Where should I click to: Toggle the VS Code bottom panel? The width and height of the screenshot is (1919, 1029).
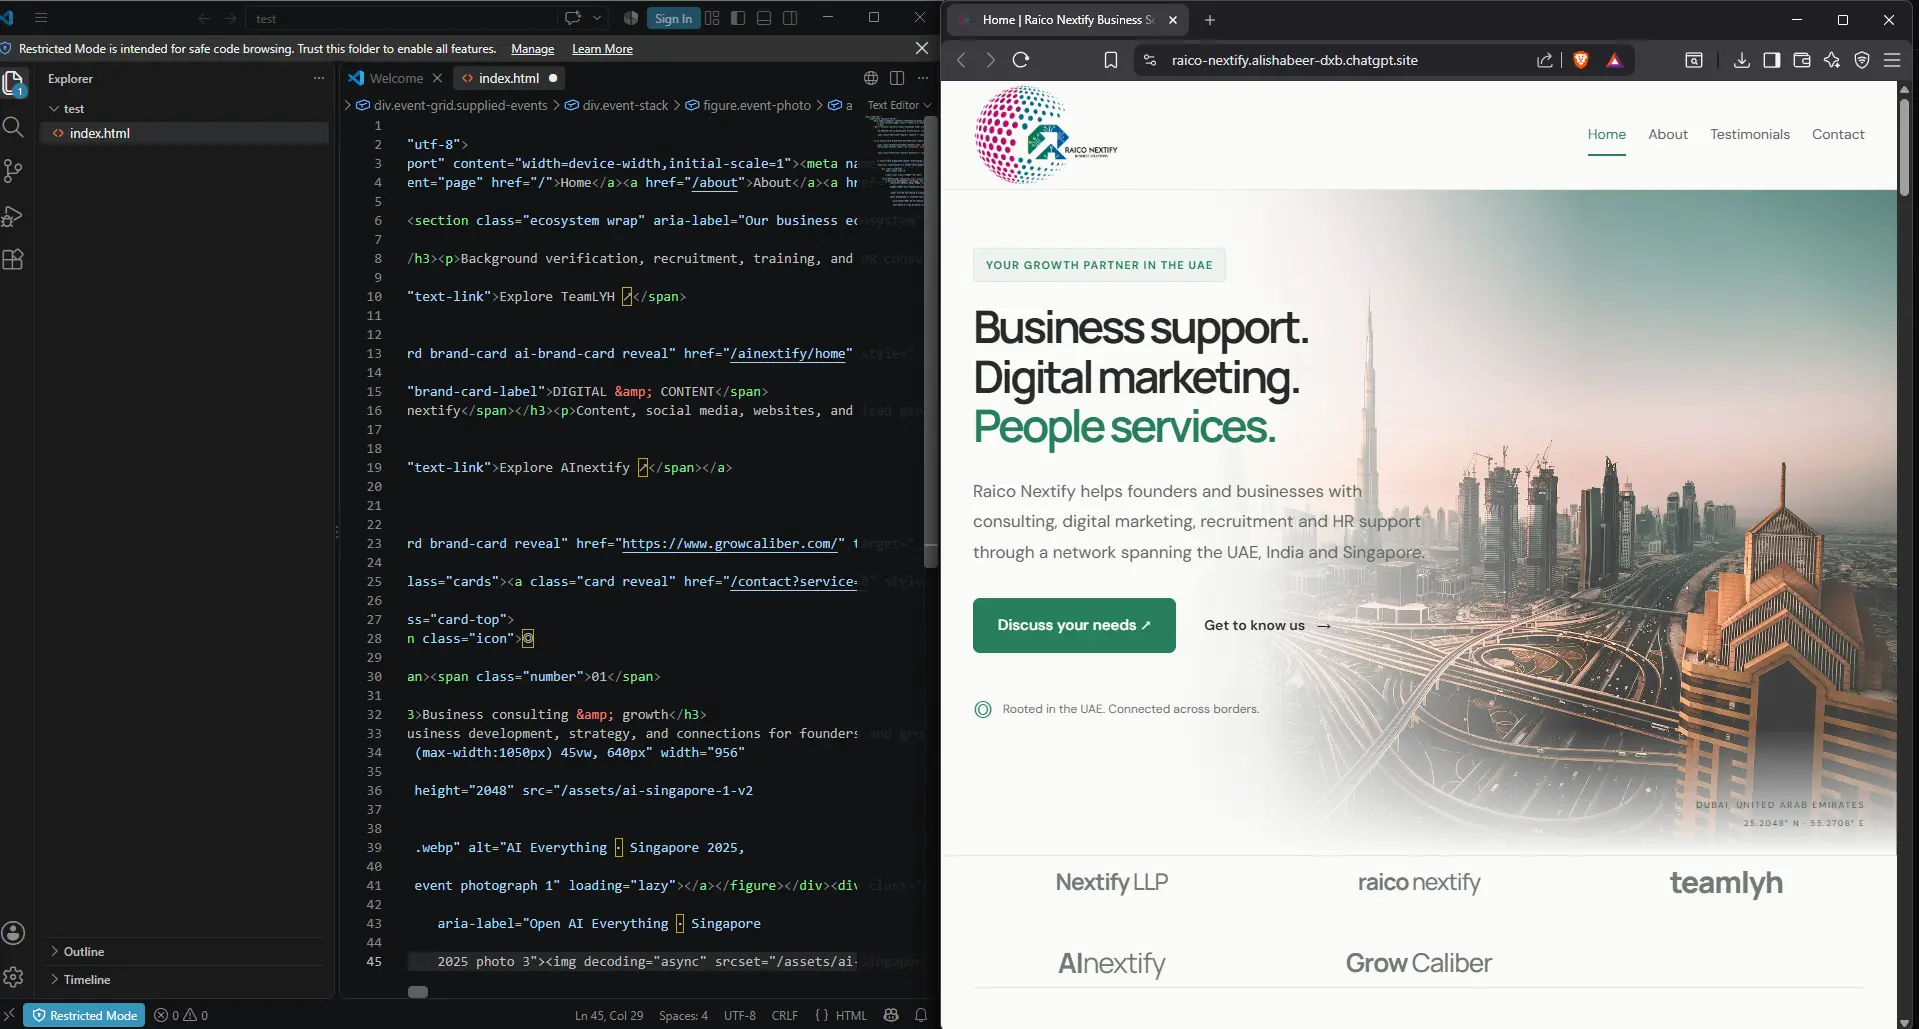[x=764, y=18]
